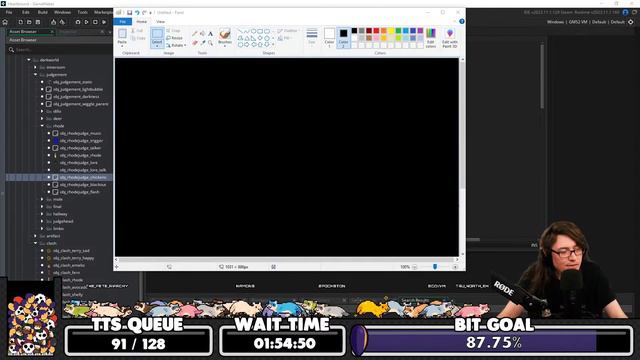Choose the Fill with color bucket tool
640x360 pixels.
(x=202, y=33)
